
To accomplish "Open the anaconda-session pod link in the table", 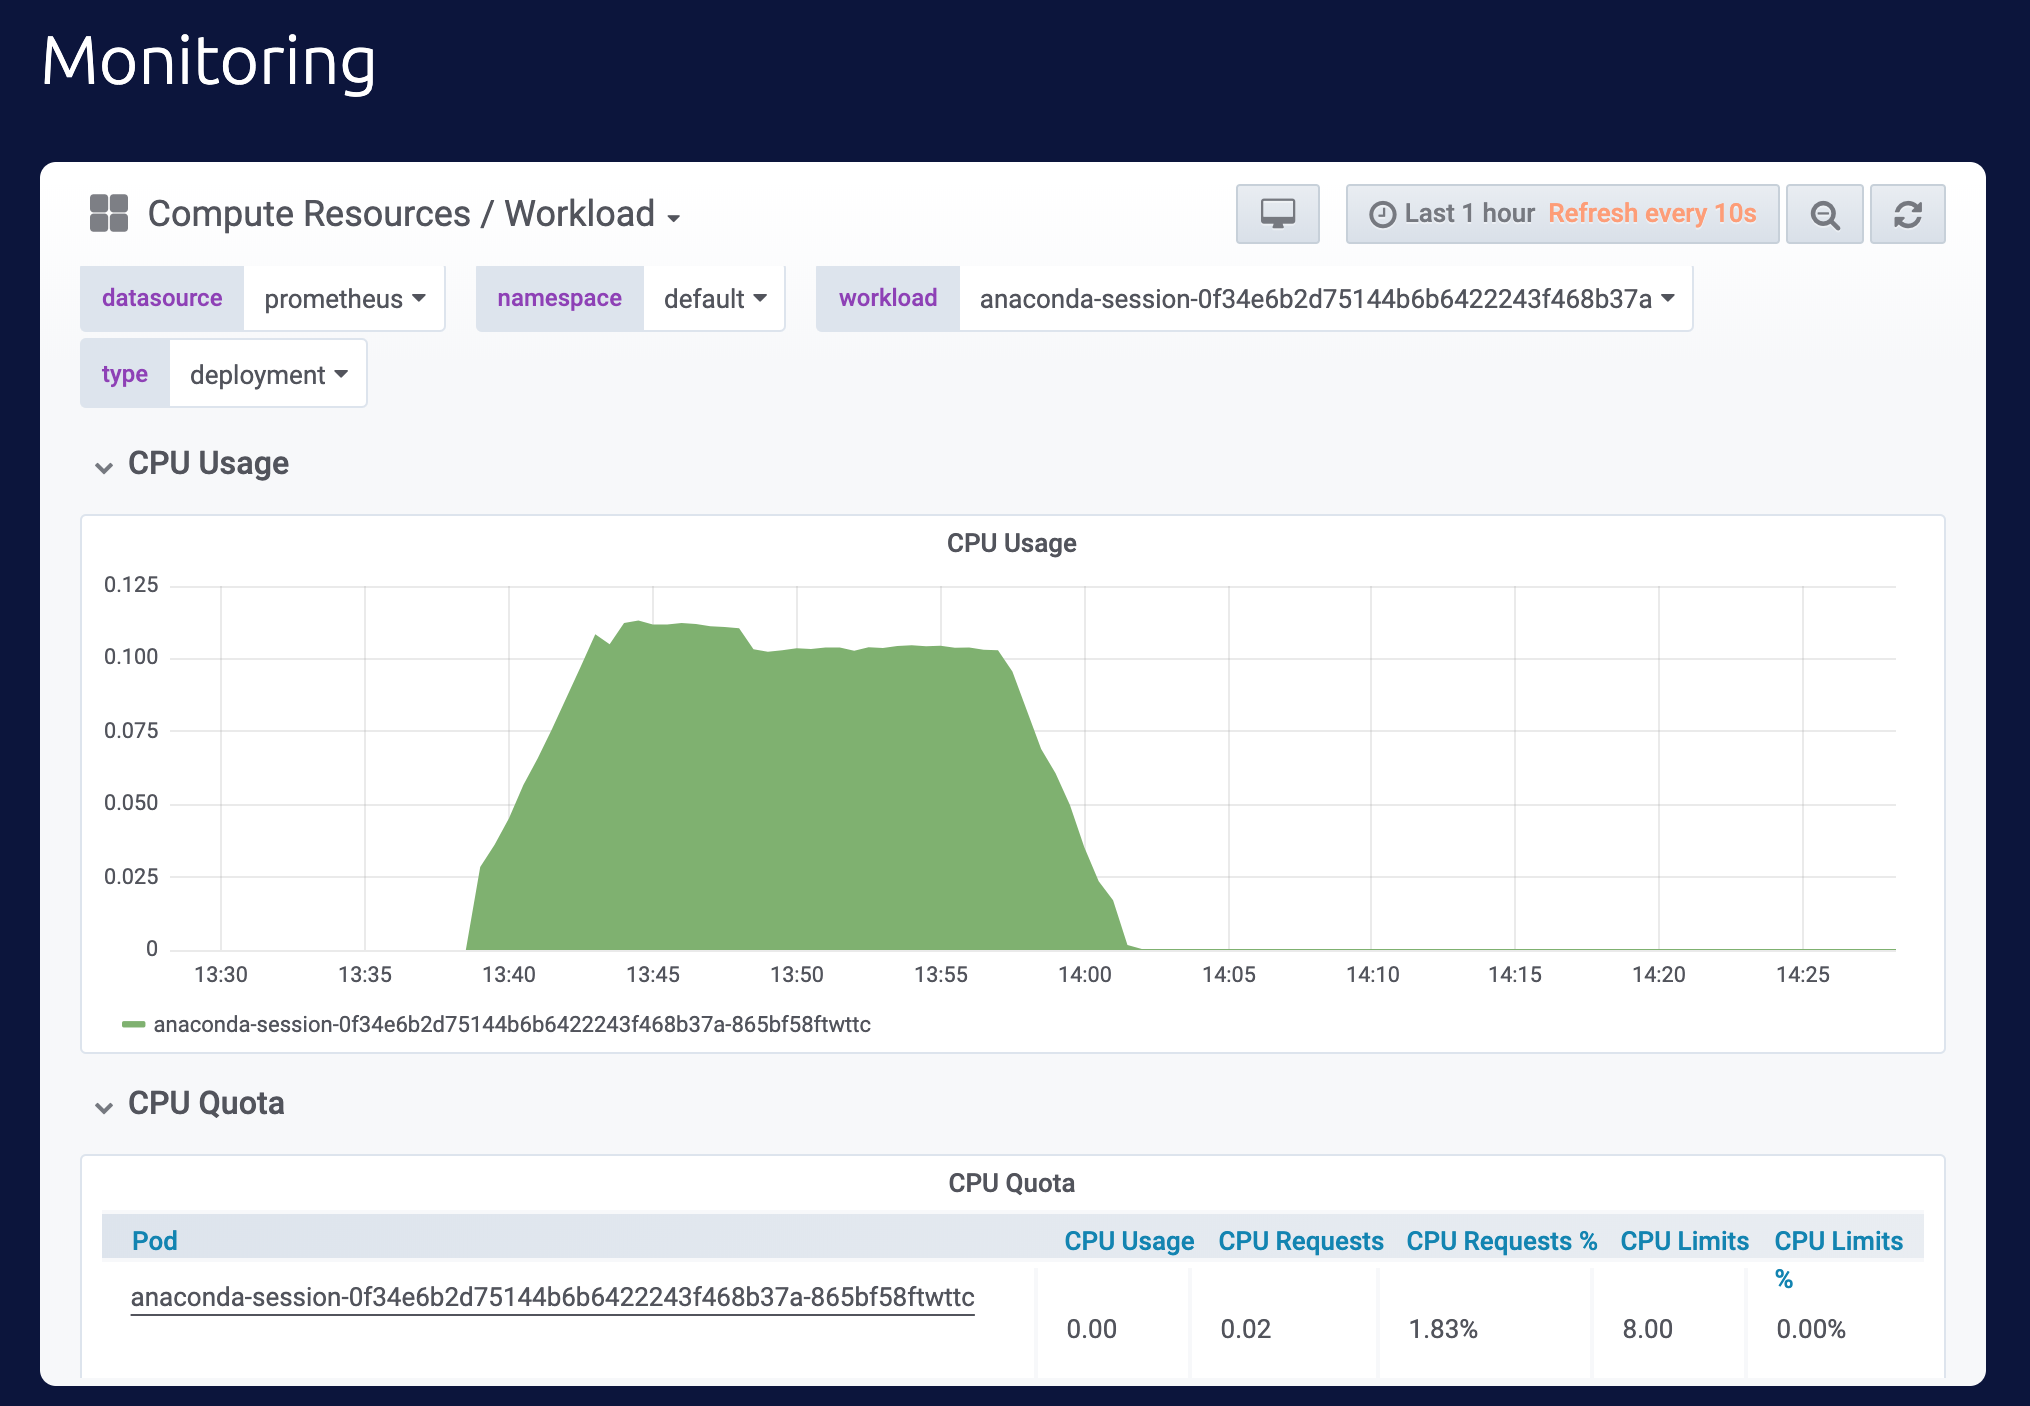I will click(552, 1297).
